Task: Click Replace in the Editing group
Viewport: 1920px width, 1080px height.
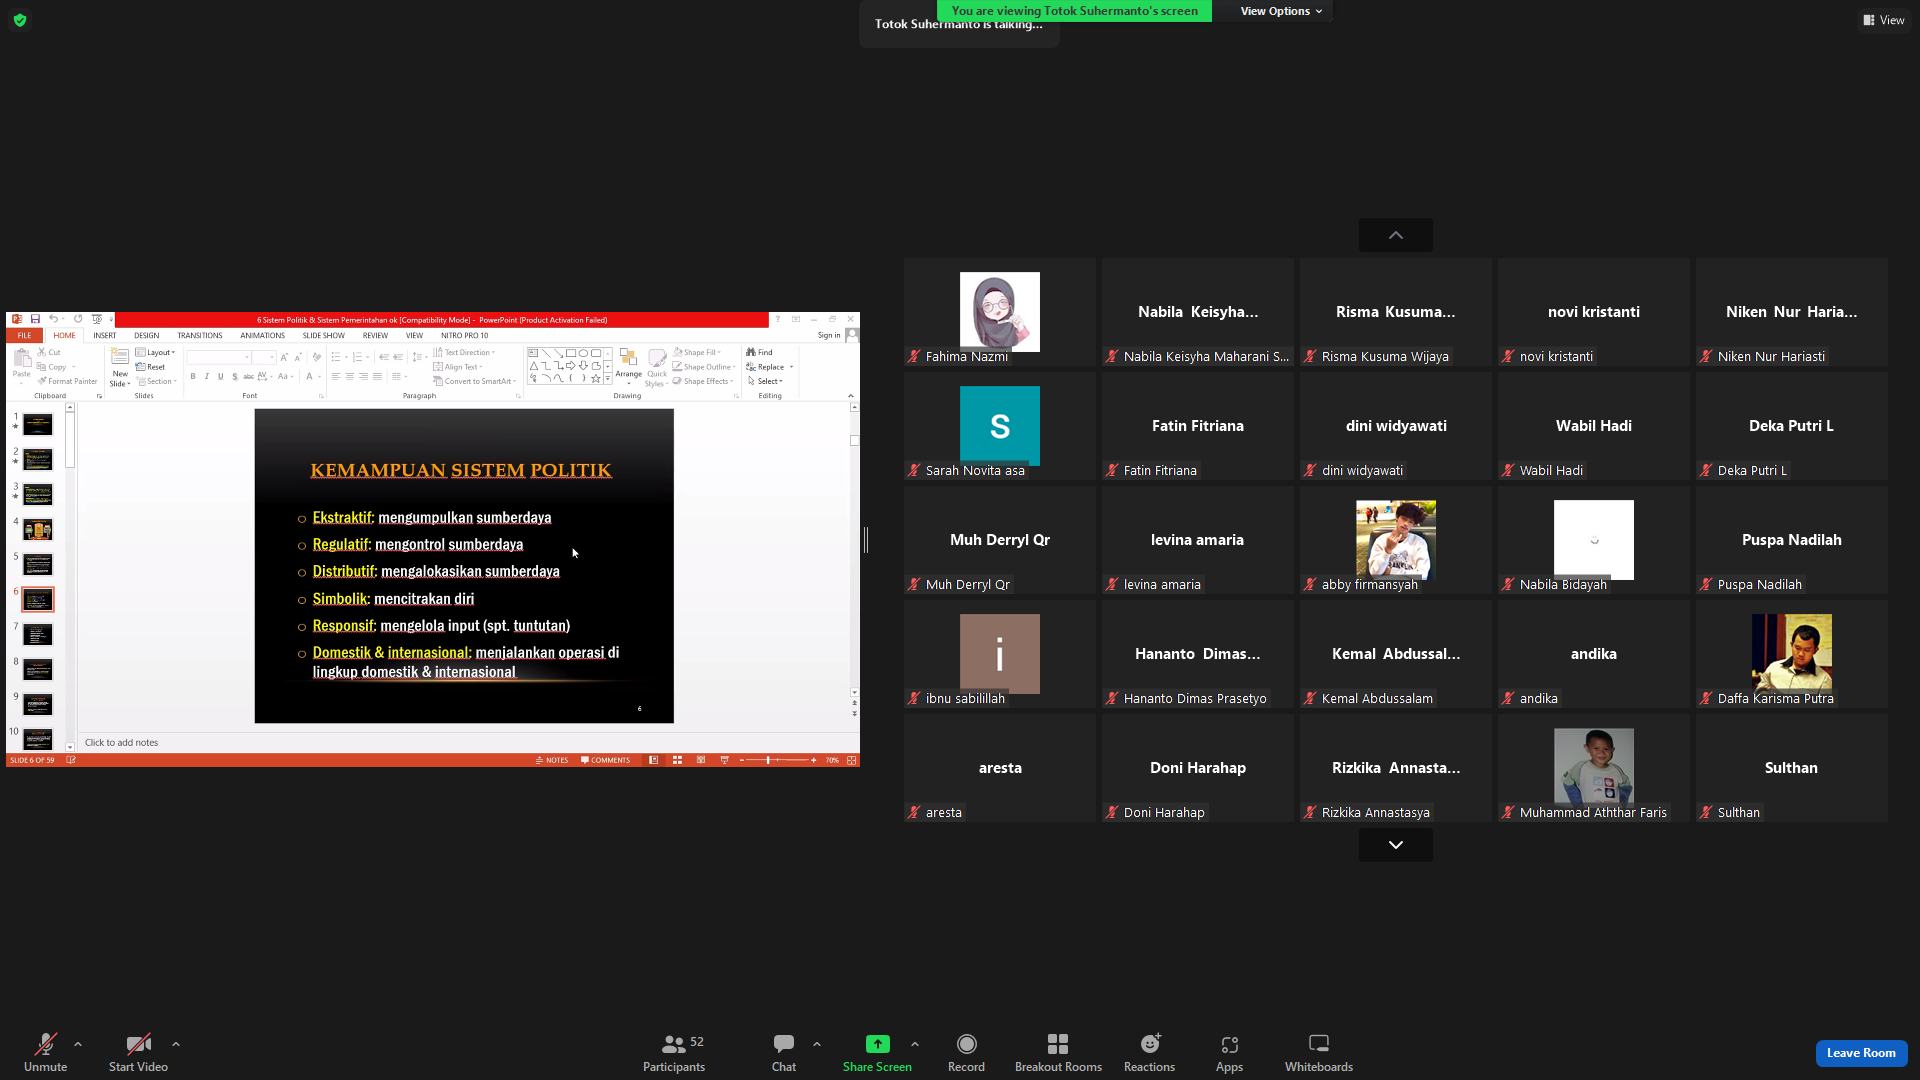Action: 770,367
